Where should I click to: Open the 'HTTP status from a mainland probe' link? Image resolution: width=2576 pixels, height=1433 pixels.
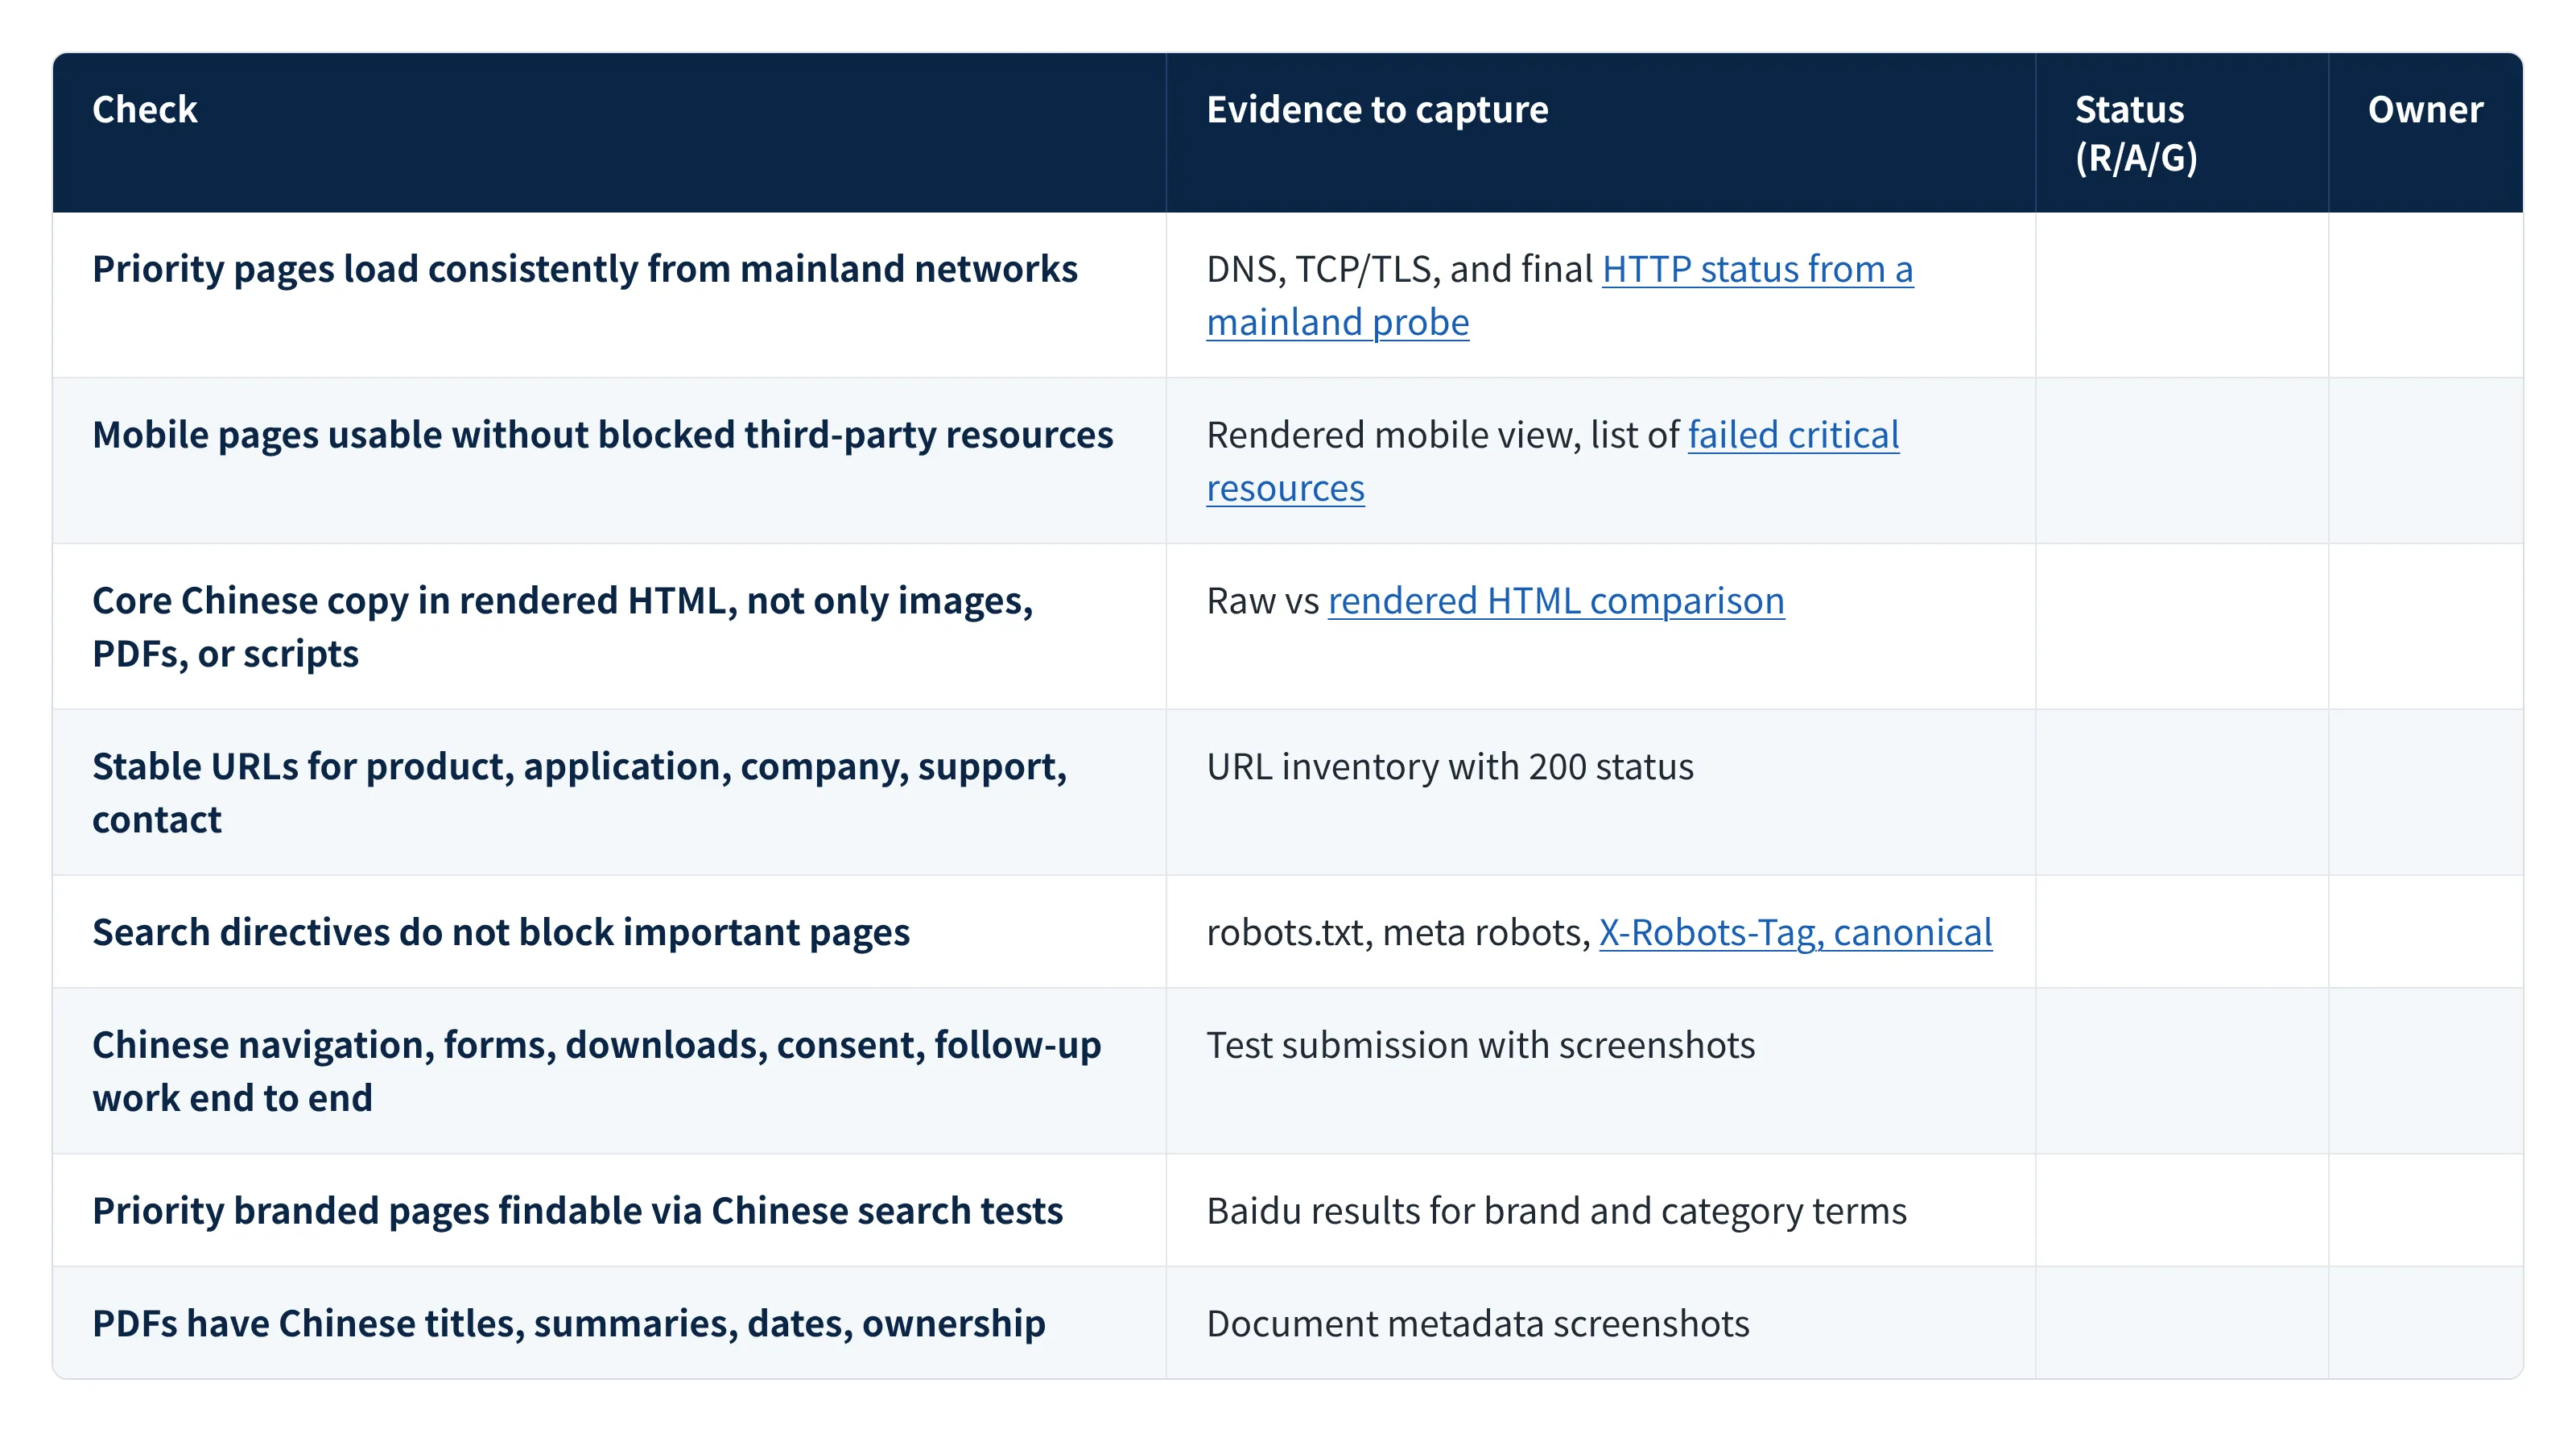point(1757,269)
